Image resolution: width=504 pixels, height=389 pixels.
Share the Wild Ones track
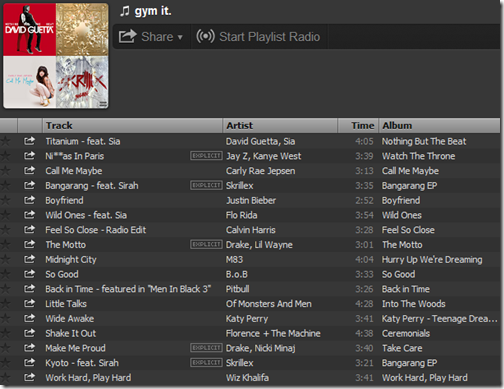tap(29, 215)
